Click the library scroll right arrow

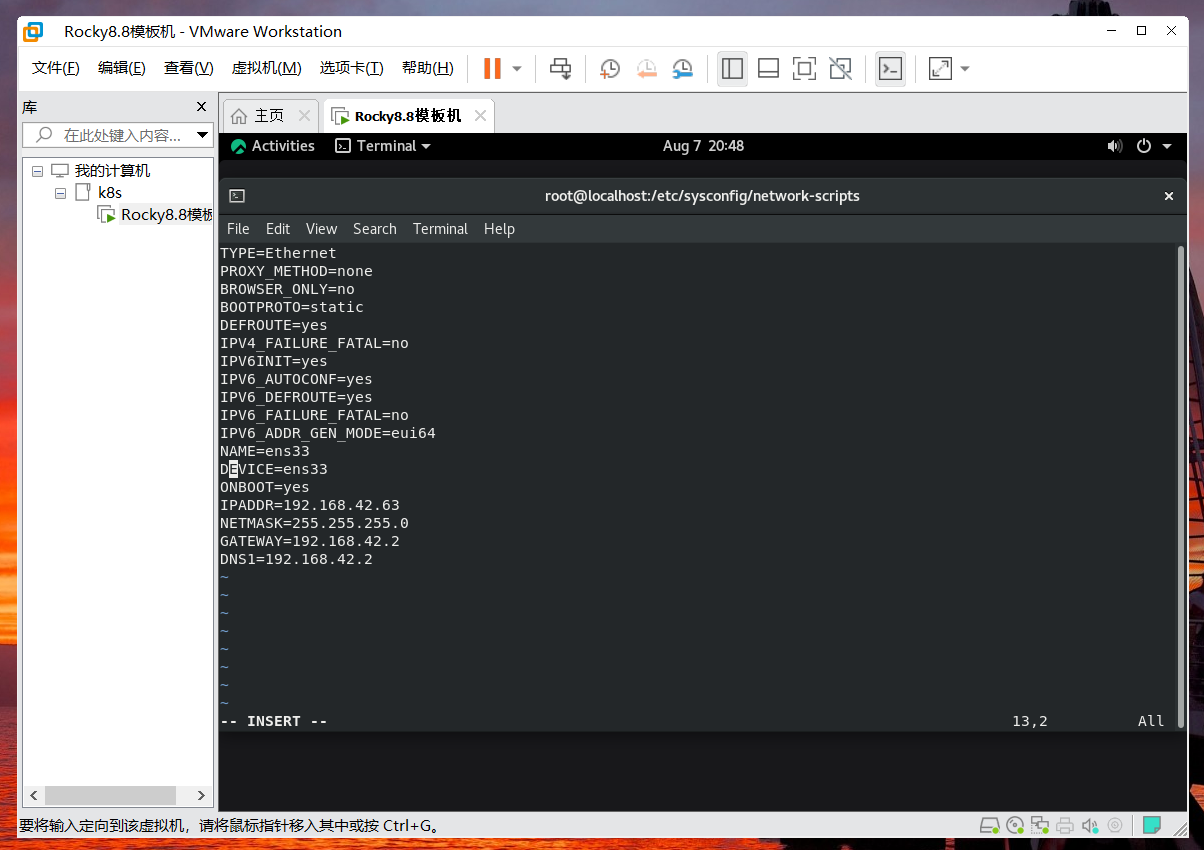[201, 795]
